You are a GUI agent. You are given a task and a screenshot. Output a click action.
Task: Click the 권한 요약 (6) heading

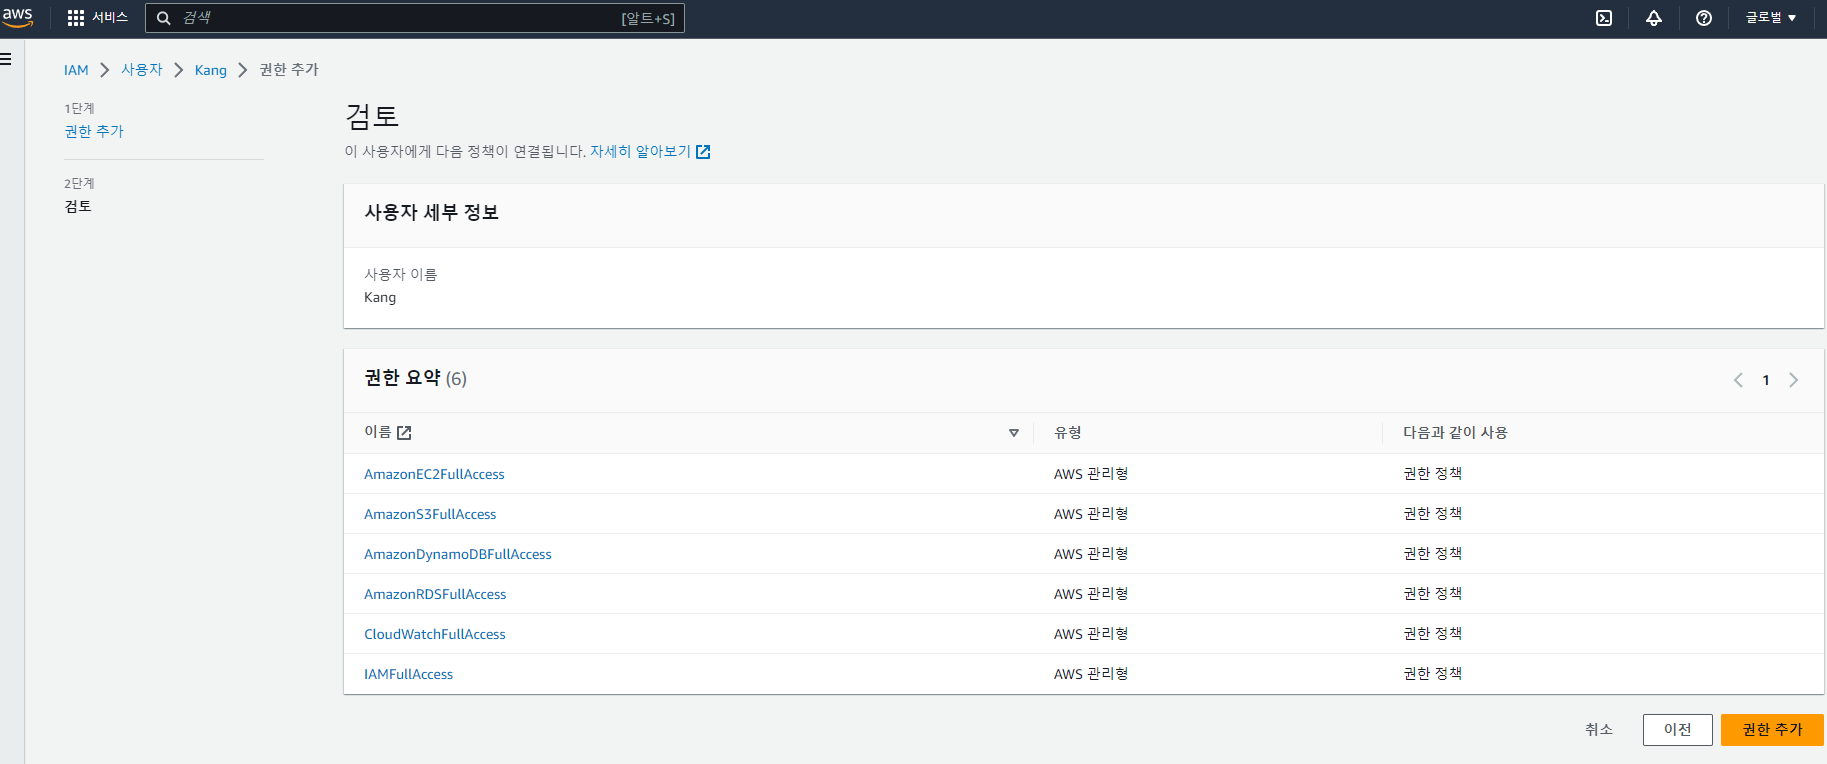pos(415,378)
